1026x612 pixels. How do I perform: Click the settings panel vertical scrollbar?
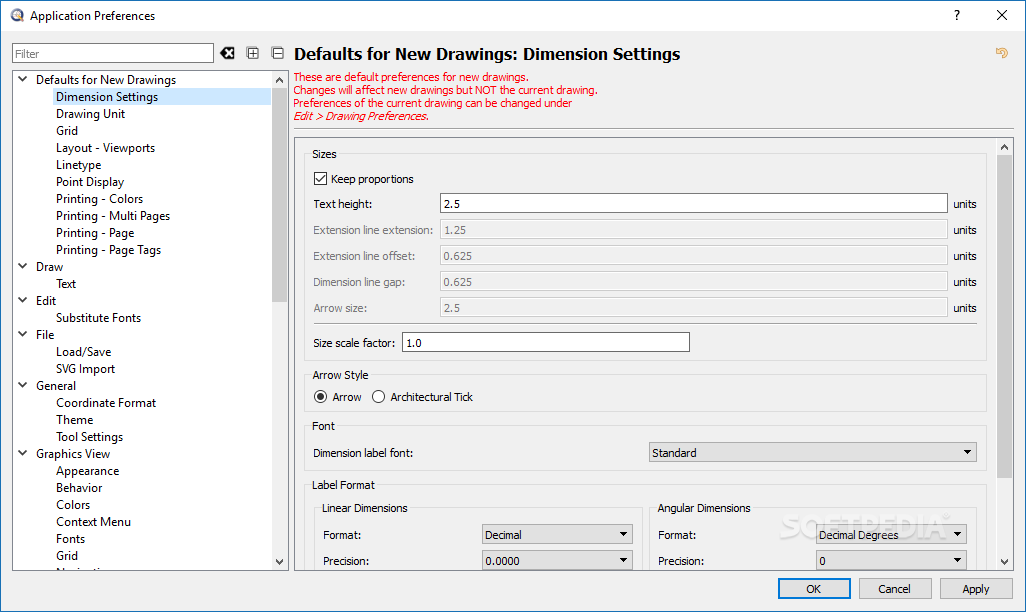1004,317
